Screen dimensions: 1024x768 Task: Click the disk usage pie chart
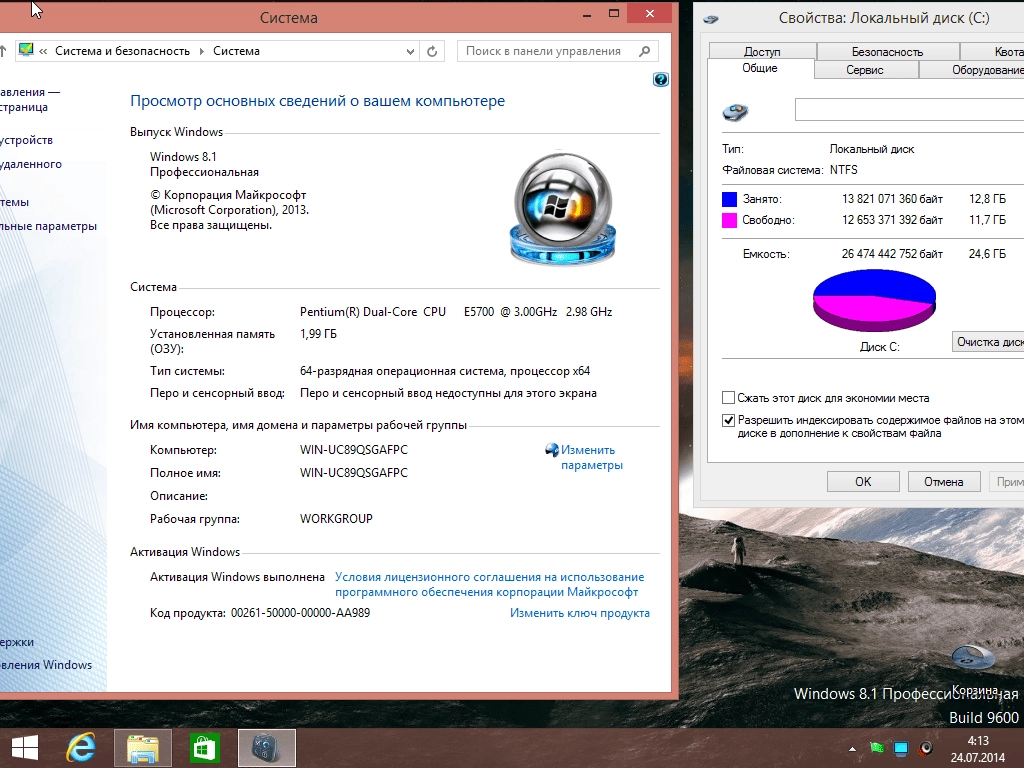coord(874,300)
